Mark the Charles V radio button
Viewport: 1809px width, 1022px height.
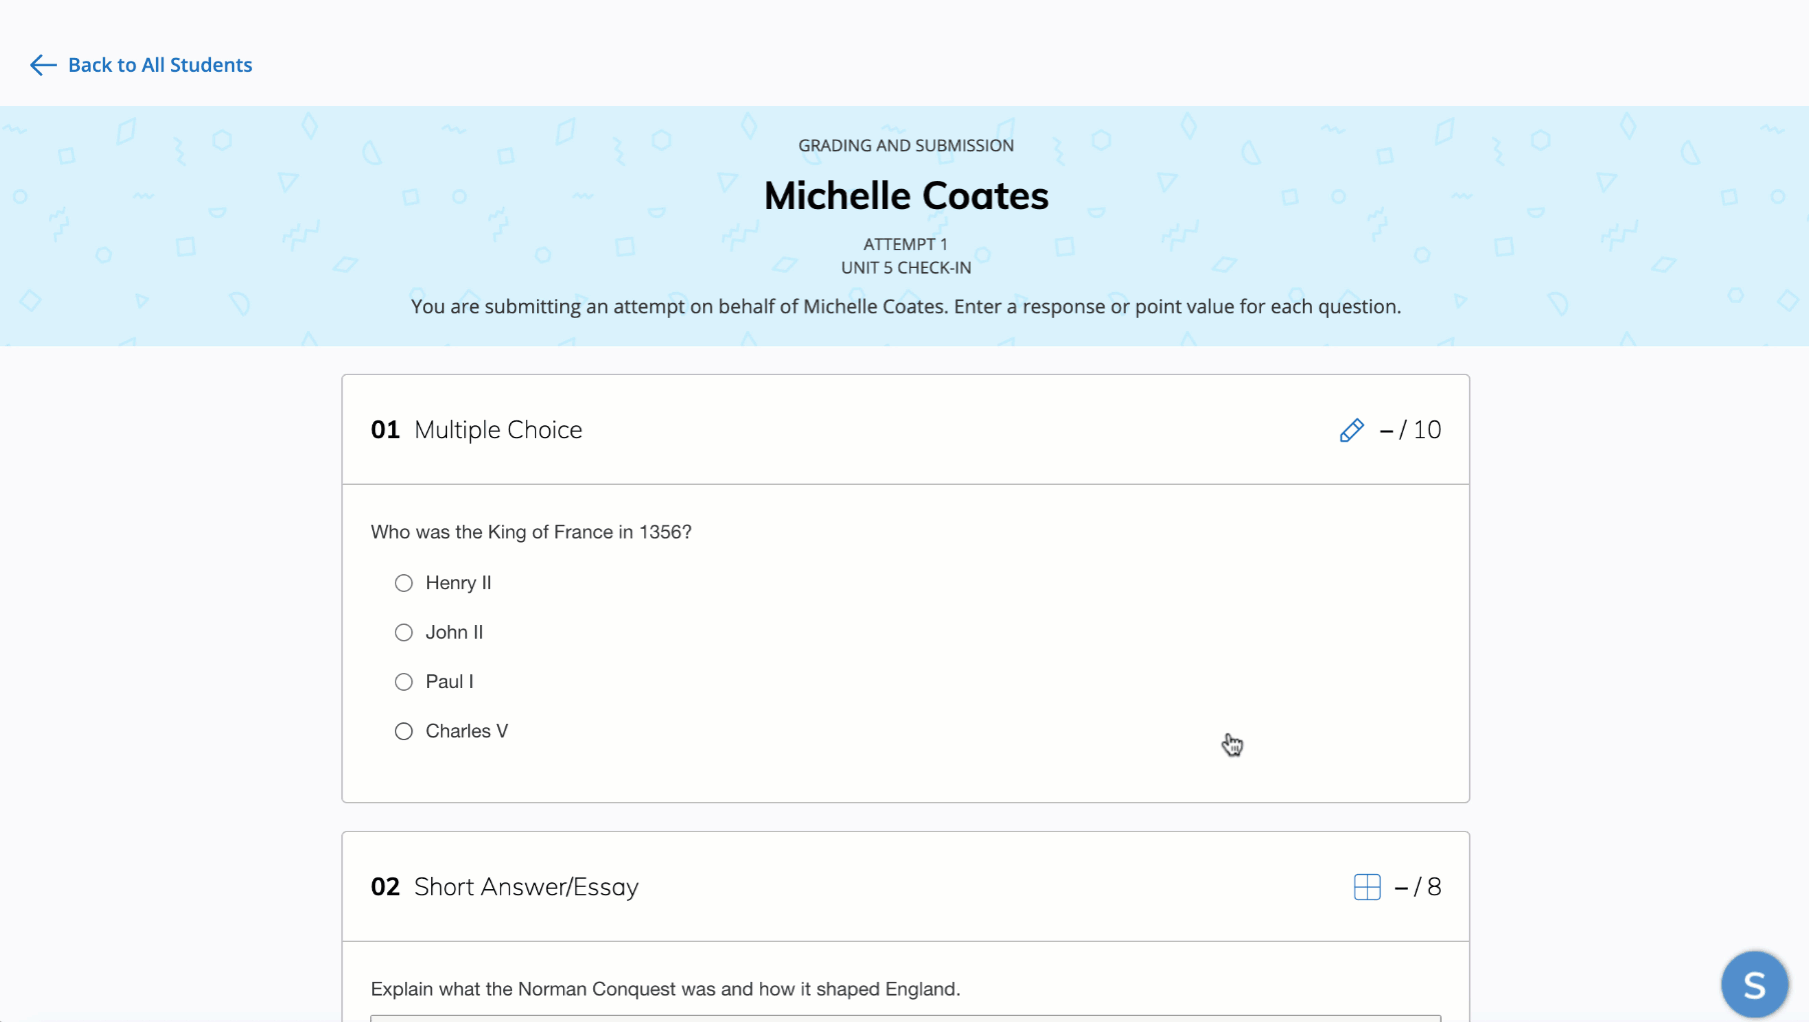tap(404, 731)
